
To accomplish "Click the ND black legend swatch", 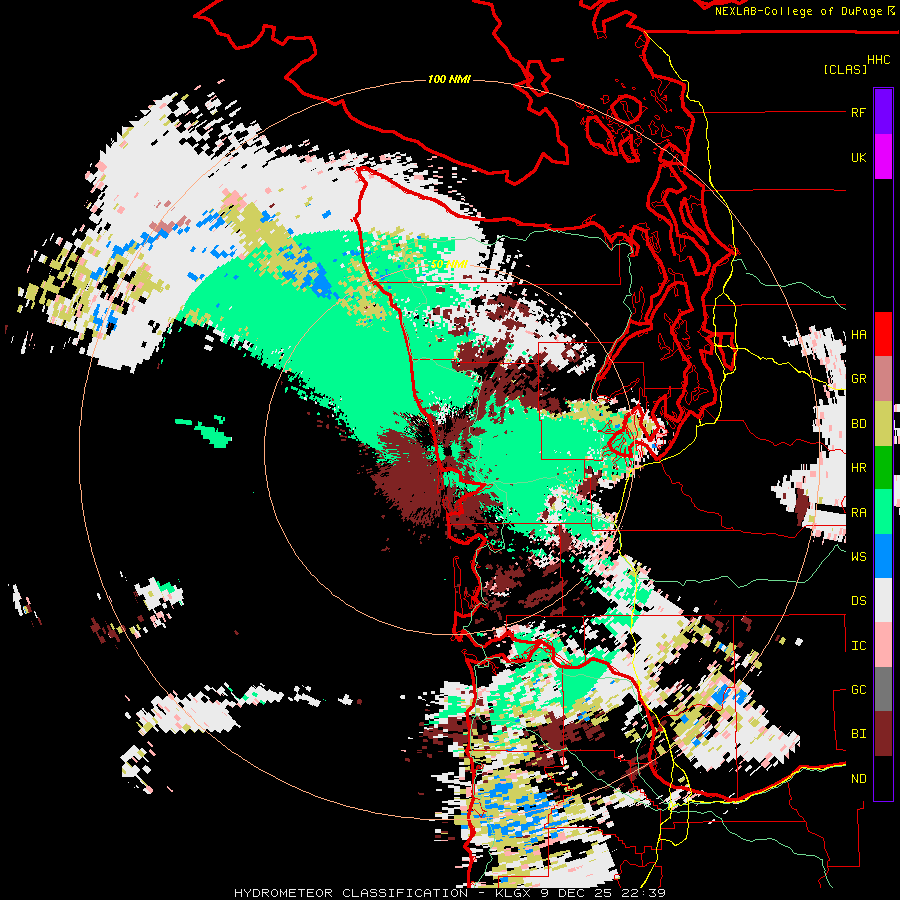I will coord(883,778).
